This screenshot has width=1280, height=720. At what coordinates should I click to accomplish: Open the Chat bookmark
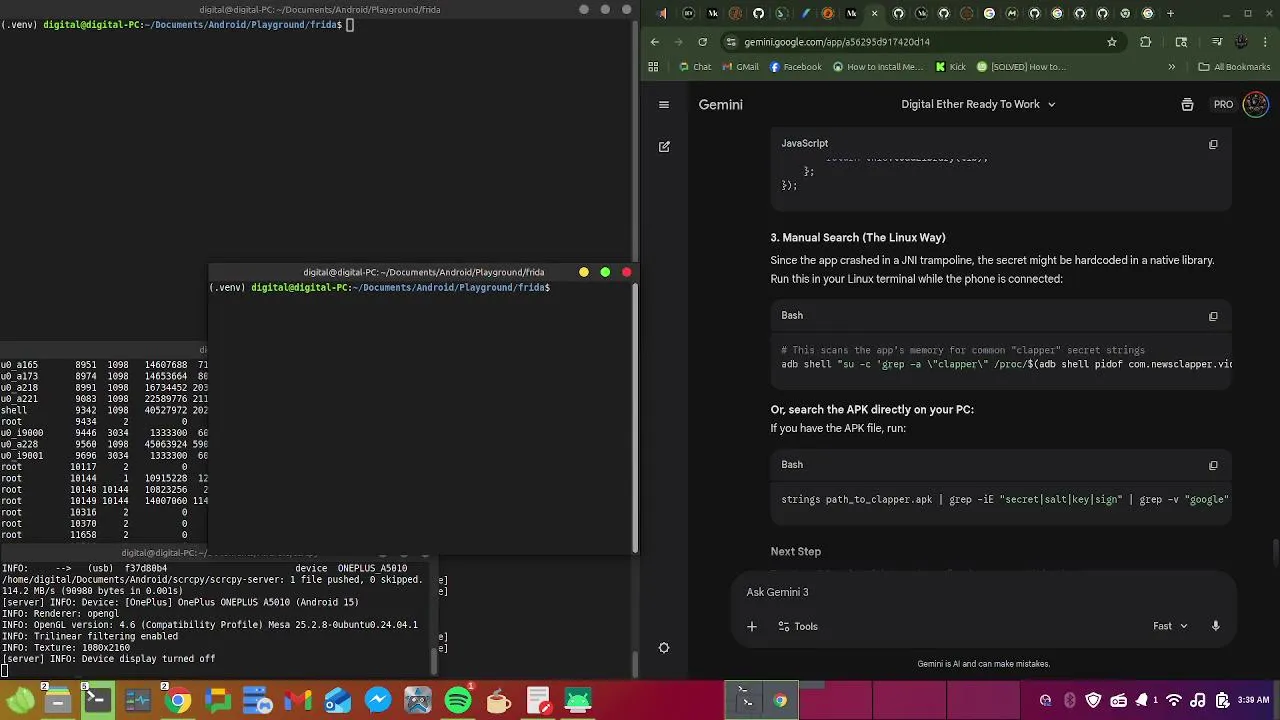pos(695,67)
